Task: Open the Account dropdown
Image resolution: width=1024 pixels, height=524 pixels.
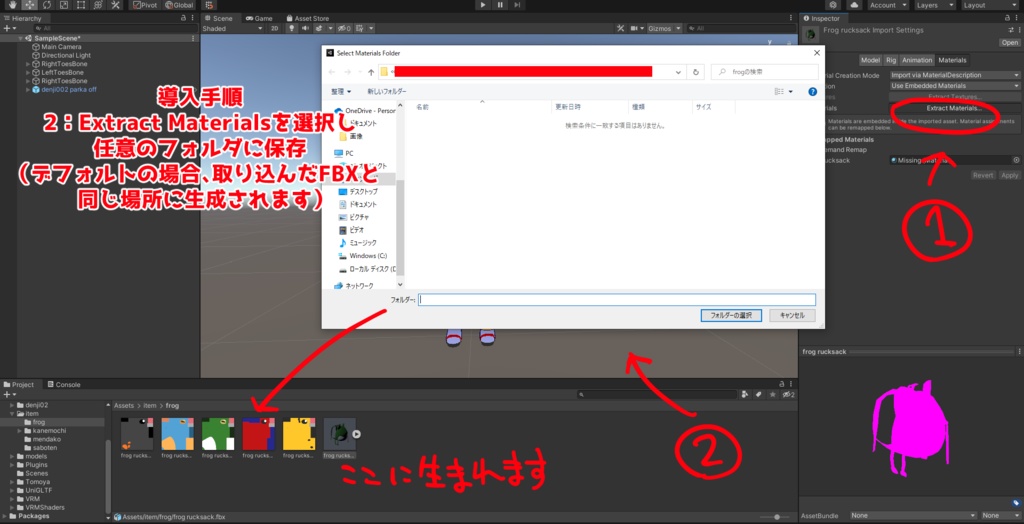Action: click(x=887, y=5)
